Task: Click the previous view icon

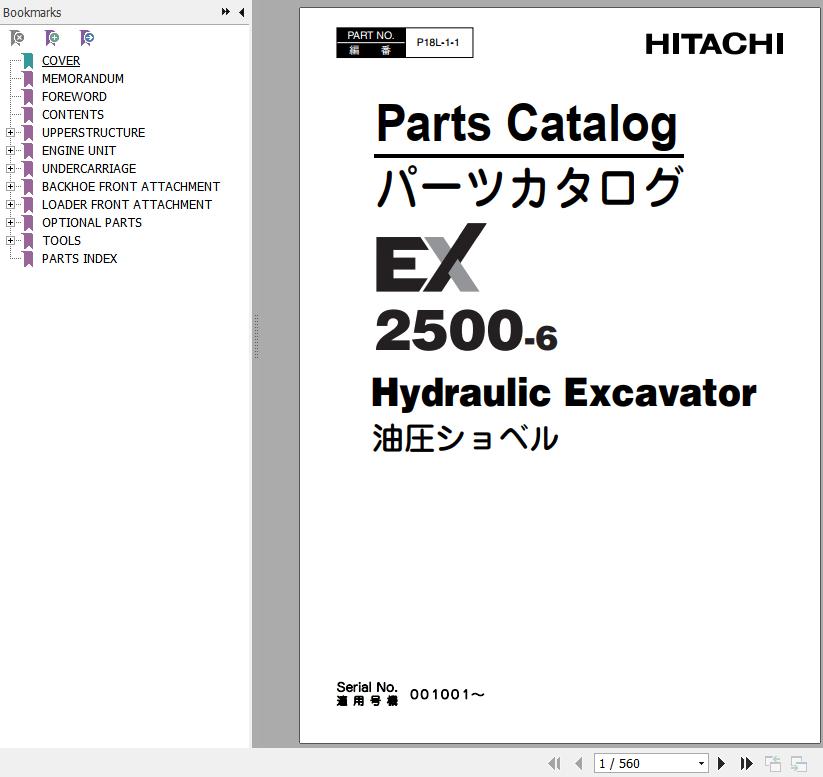Action: tap(773, 763)
